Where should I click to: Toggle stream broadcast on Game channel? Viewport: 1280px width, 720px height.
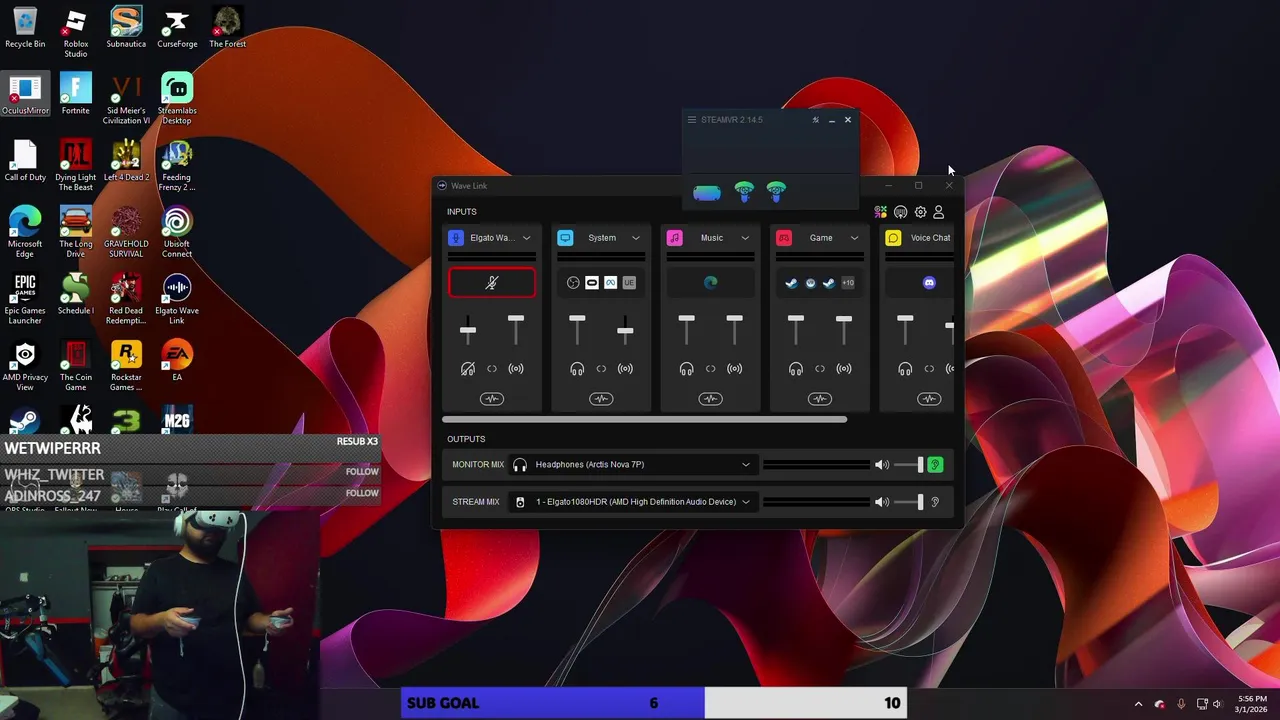click(x=844, y=369)
